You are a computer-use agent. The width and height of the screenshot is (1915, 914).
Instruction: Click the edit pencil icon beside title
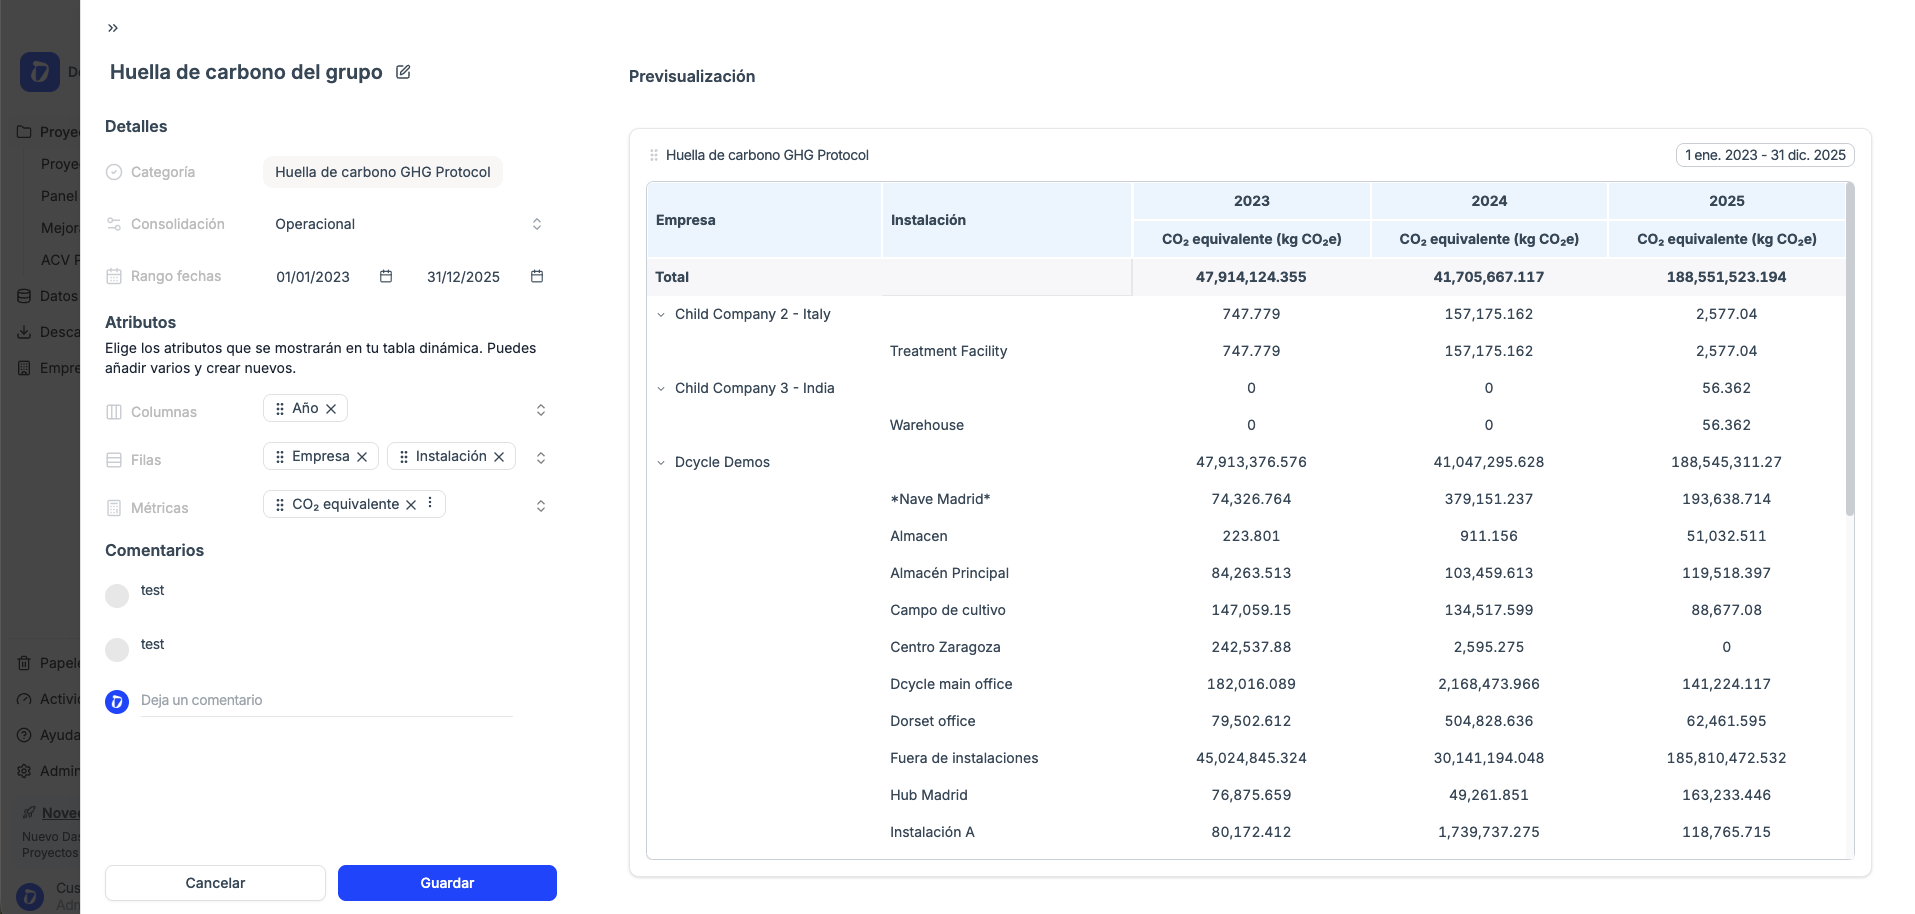click(403, 72)
